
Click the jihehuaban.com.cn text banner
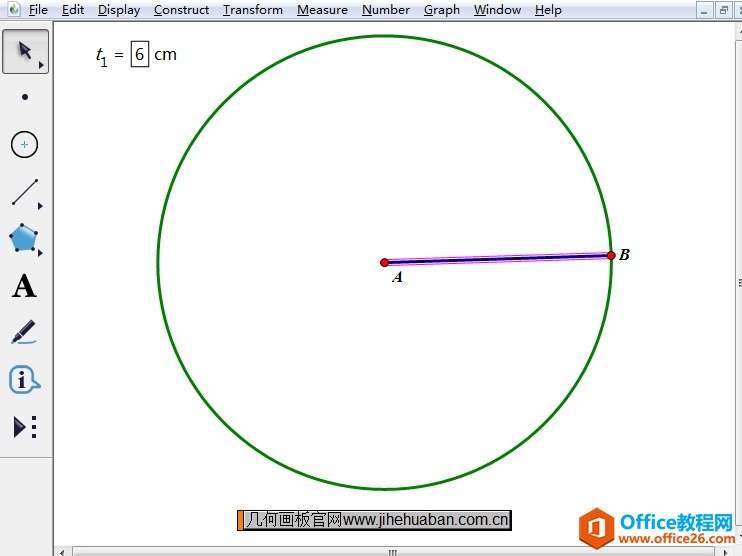[374, 520]
